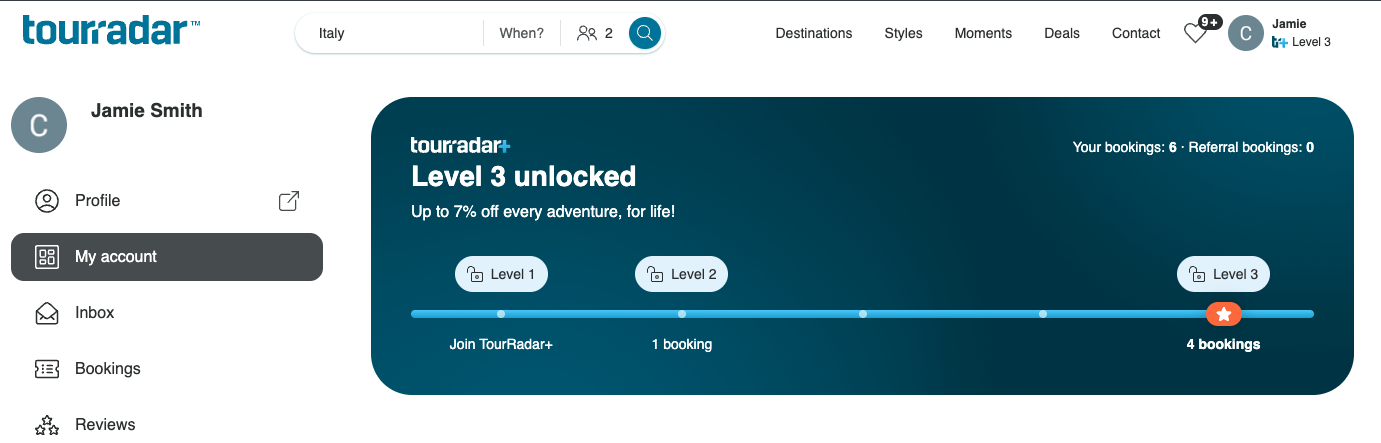Open the Moments menu
This screenshot has width=1381, height=443.
tap(983, 33)
